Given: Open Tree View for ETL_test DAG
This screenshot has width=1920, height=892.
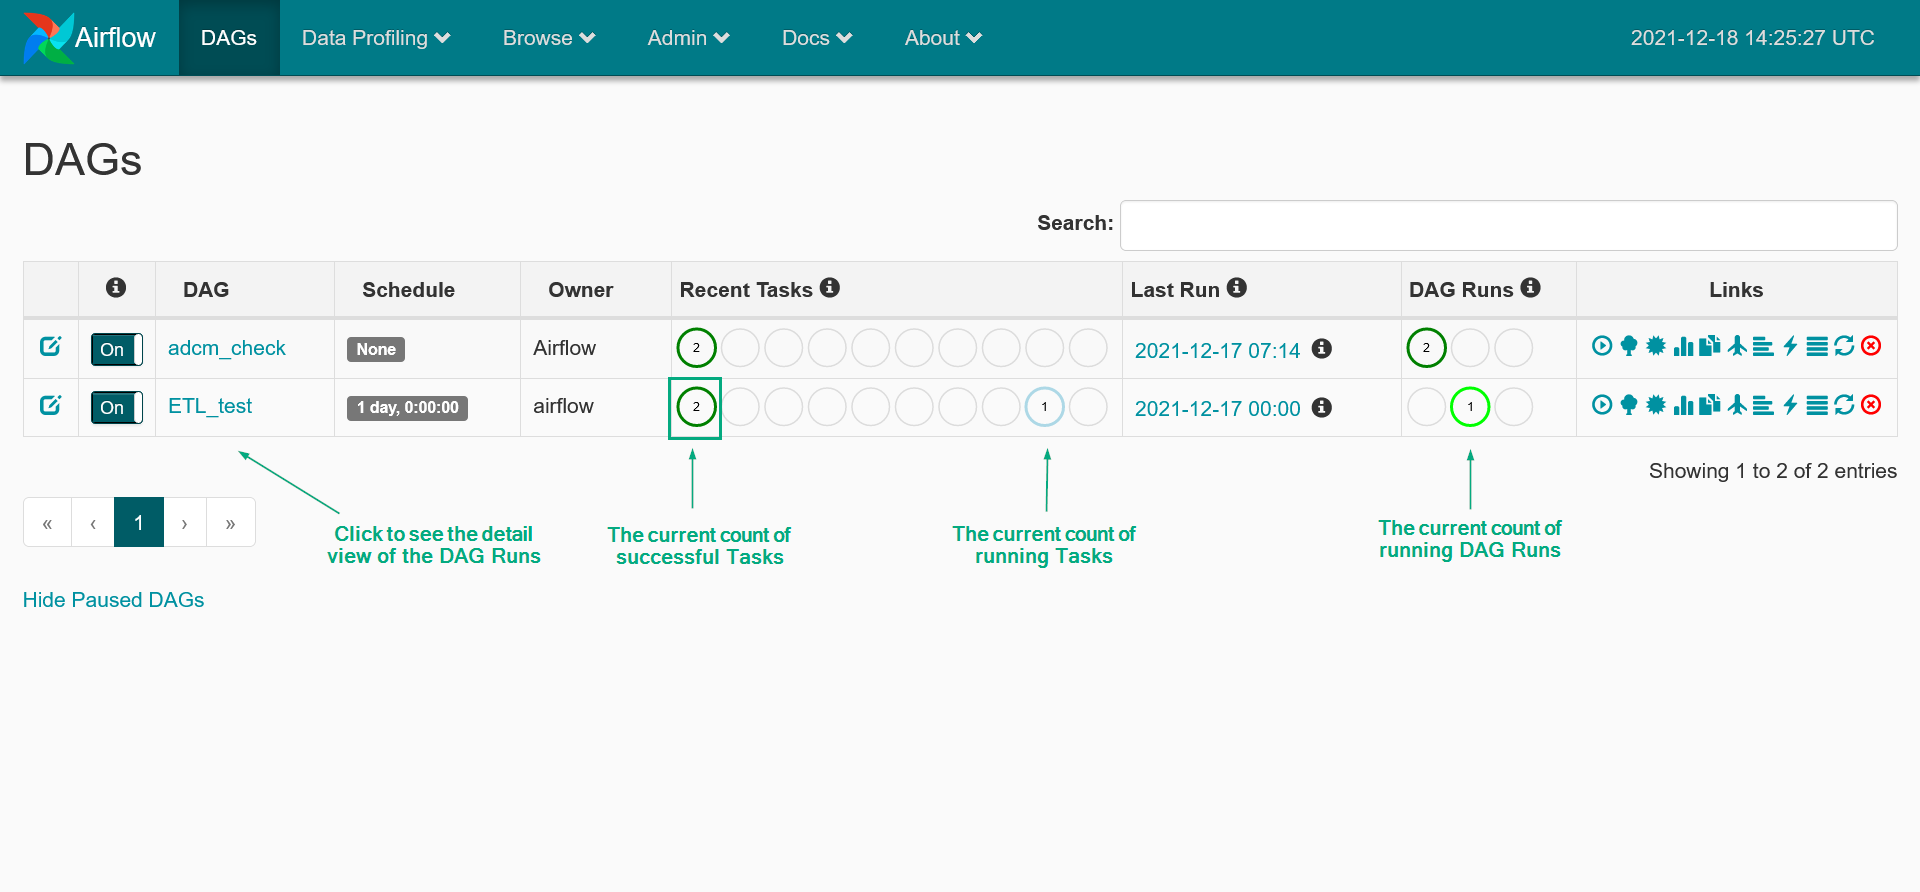Looking at the screenshot, I should pyautogui.click(x=1629, y=405).
